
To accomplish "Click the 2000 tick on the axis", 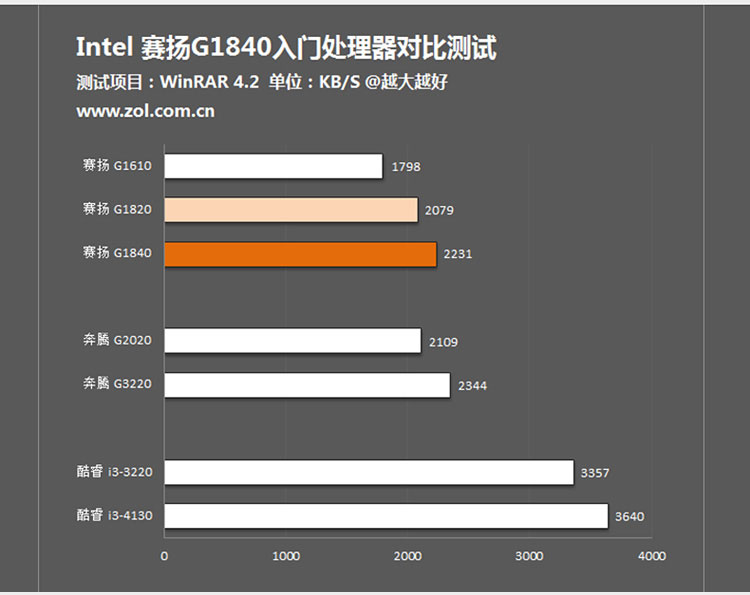I will pos(408,556).
